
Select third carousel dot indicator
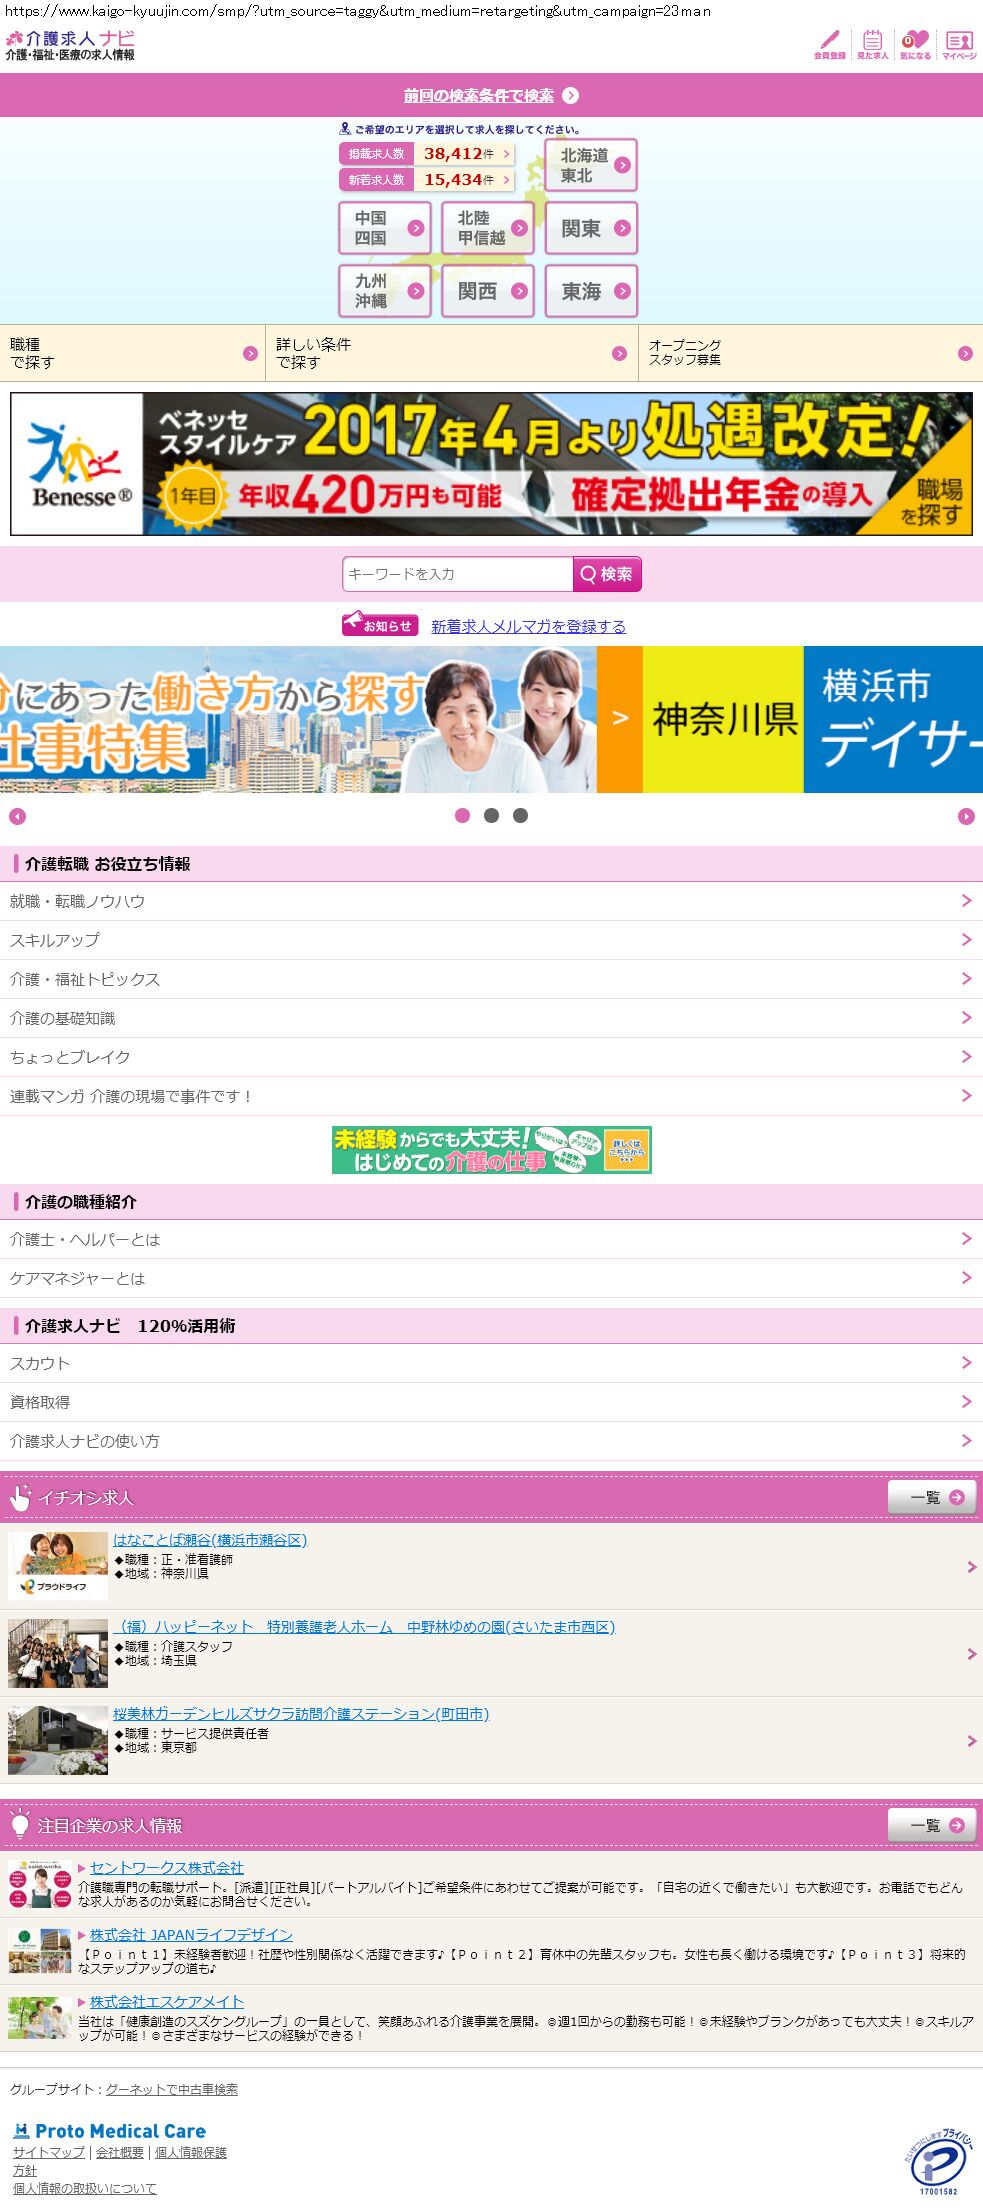pyautogui.click(x=520, y=816)
